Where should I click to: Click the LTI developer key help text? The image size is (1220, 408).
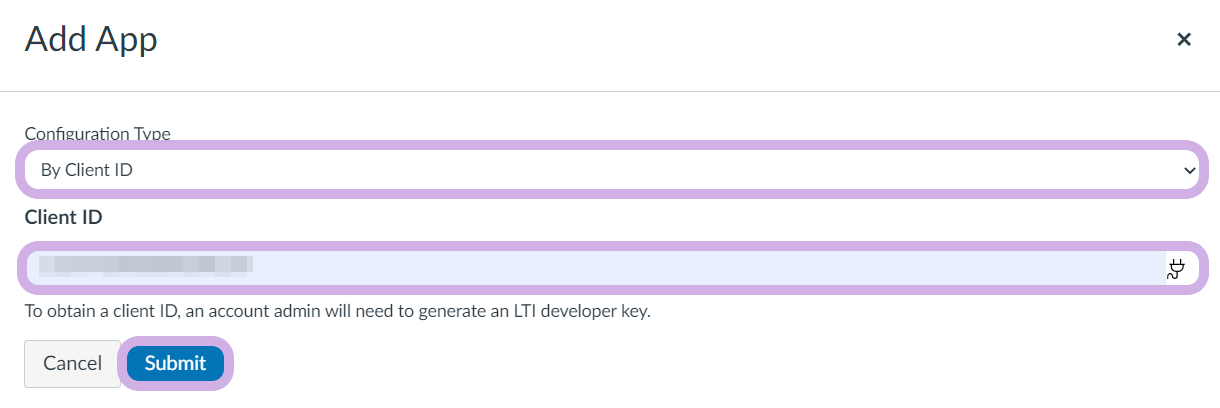point(337,311)
